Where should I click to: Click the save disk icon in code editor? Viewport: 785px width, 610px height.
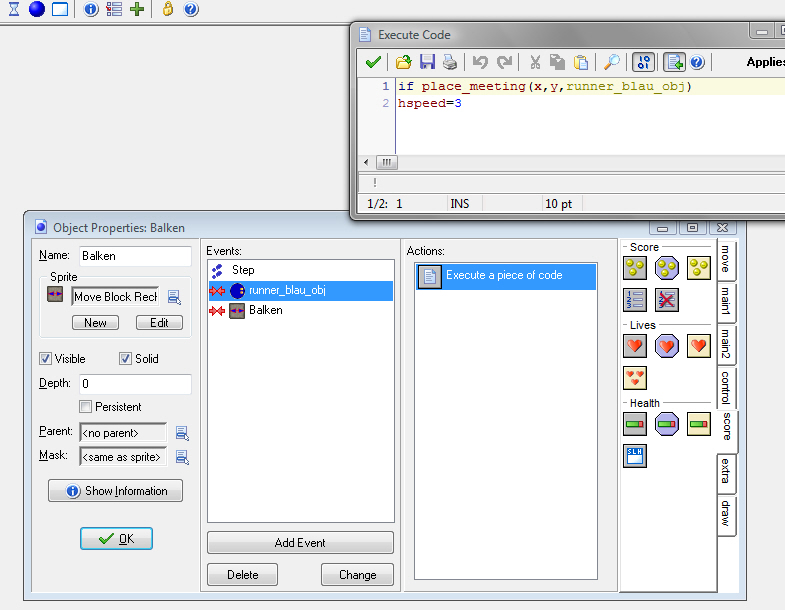coord(427,62)
